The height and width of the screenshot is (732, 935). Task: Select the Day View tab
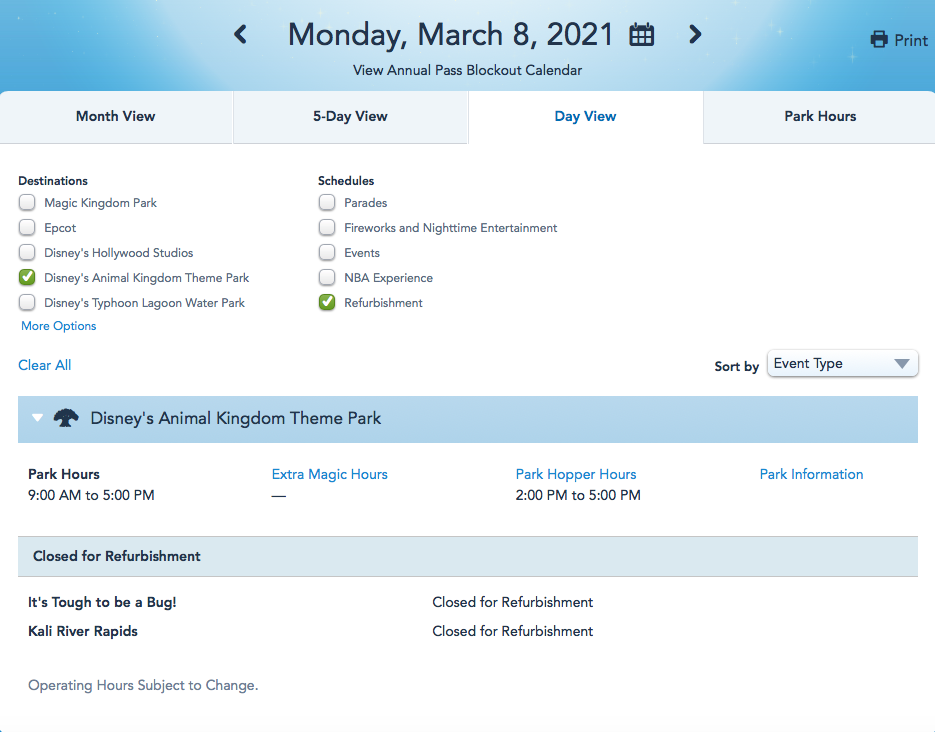click(x=585, y=117)
